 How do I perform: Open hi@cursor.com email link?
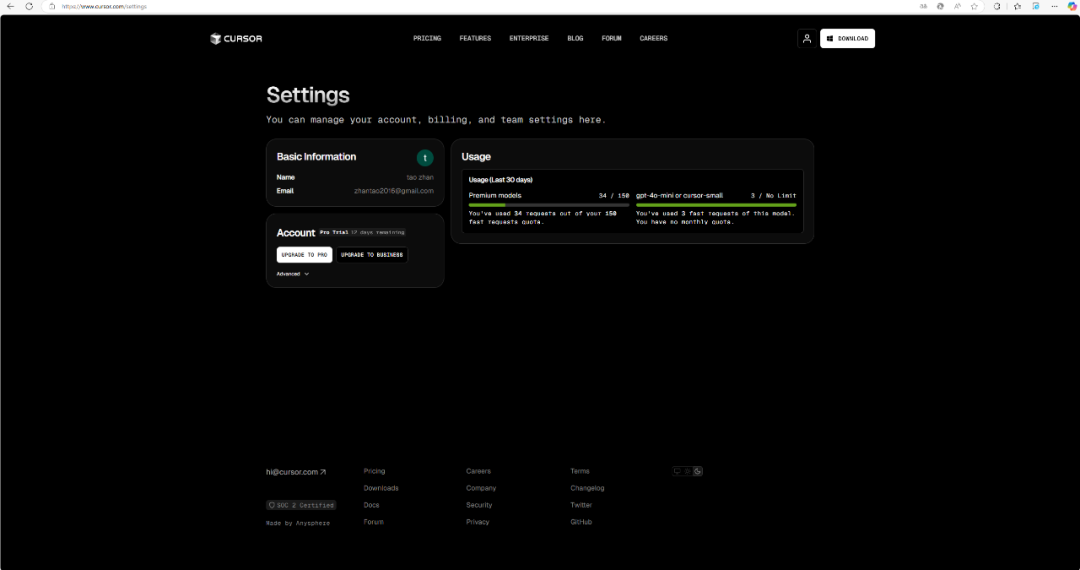[296, 472]
